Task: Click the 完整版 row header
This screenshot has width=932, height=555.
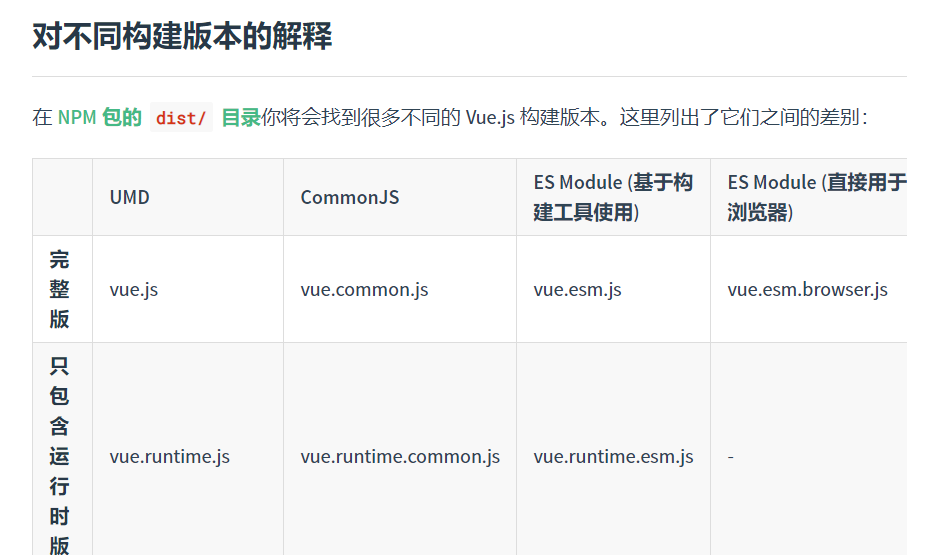Action: [x=60, y=289]
